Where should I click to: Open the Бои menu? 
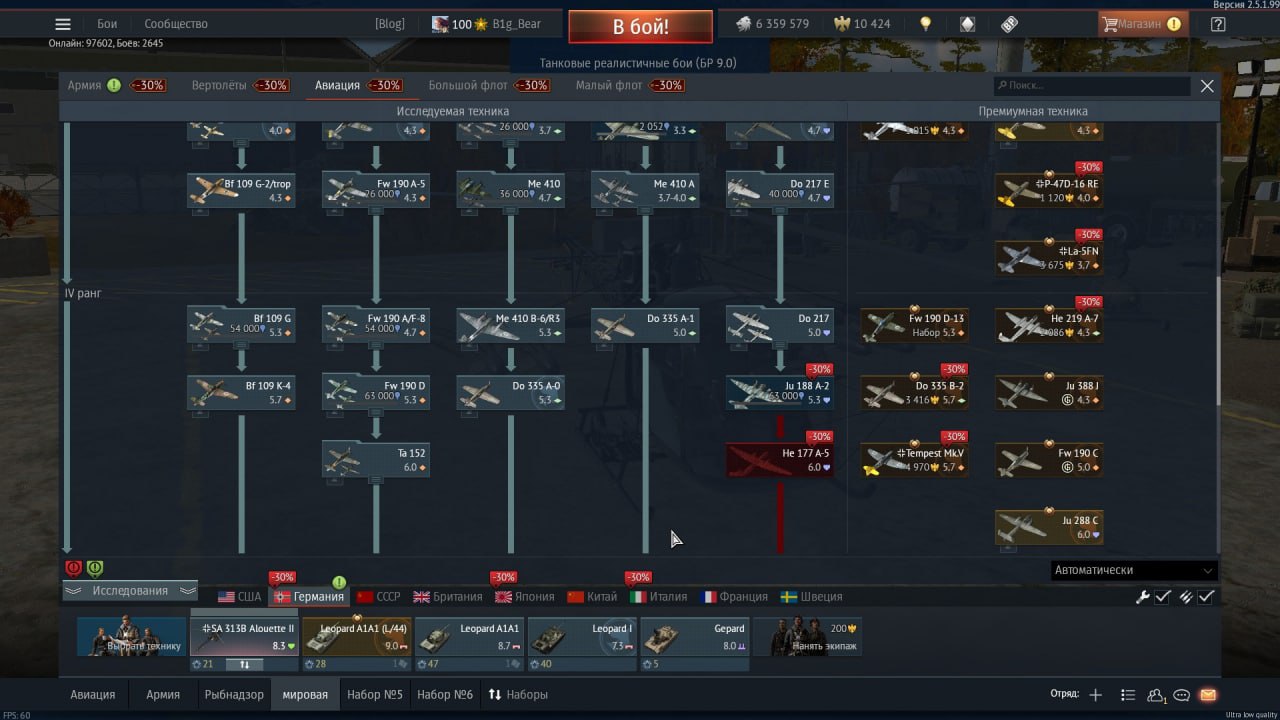tap(107, 24)
